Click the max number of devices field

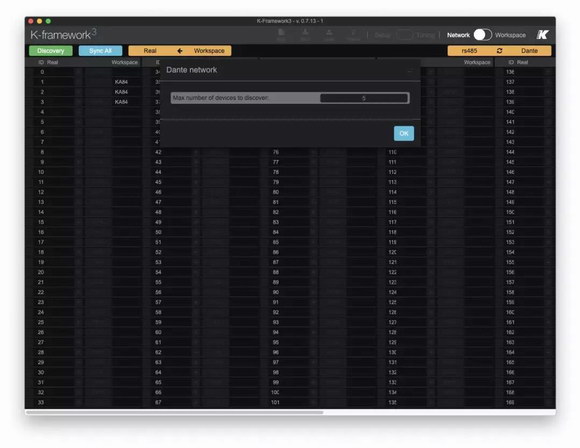point(364,98)
